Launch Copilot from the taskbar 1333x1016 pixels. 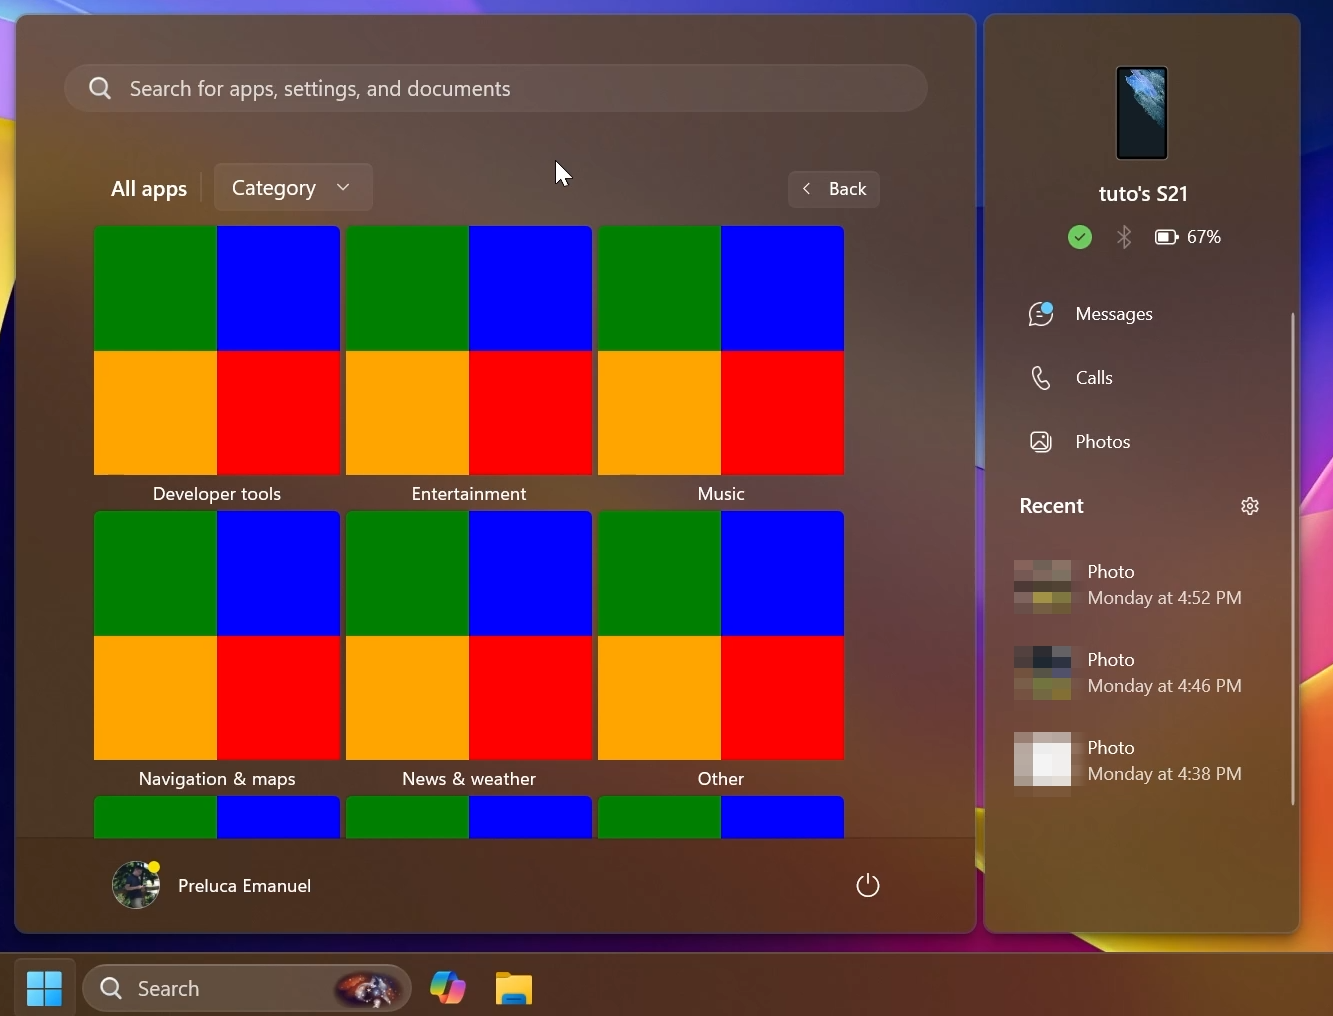click(x=448, y=989)
